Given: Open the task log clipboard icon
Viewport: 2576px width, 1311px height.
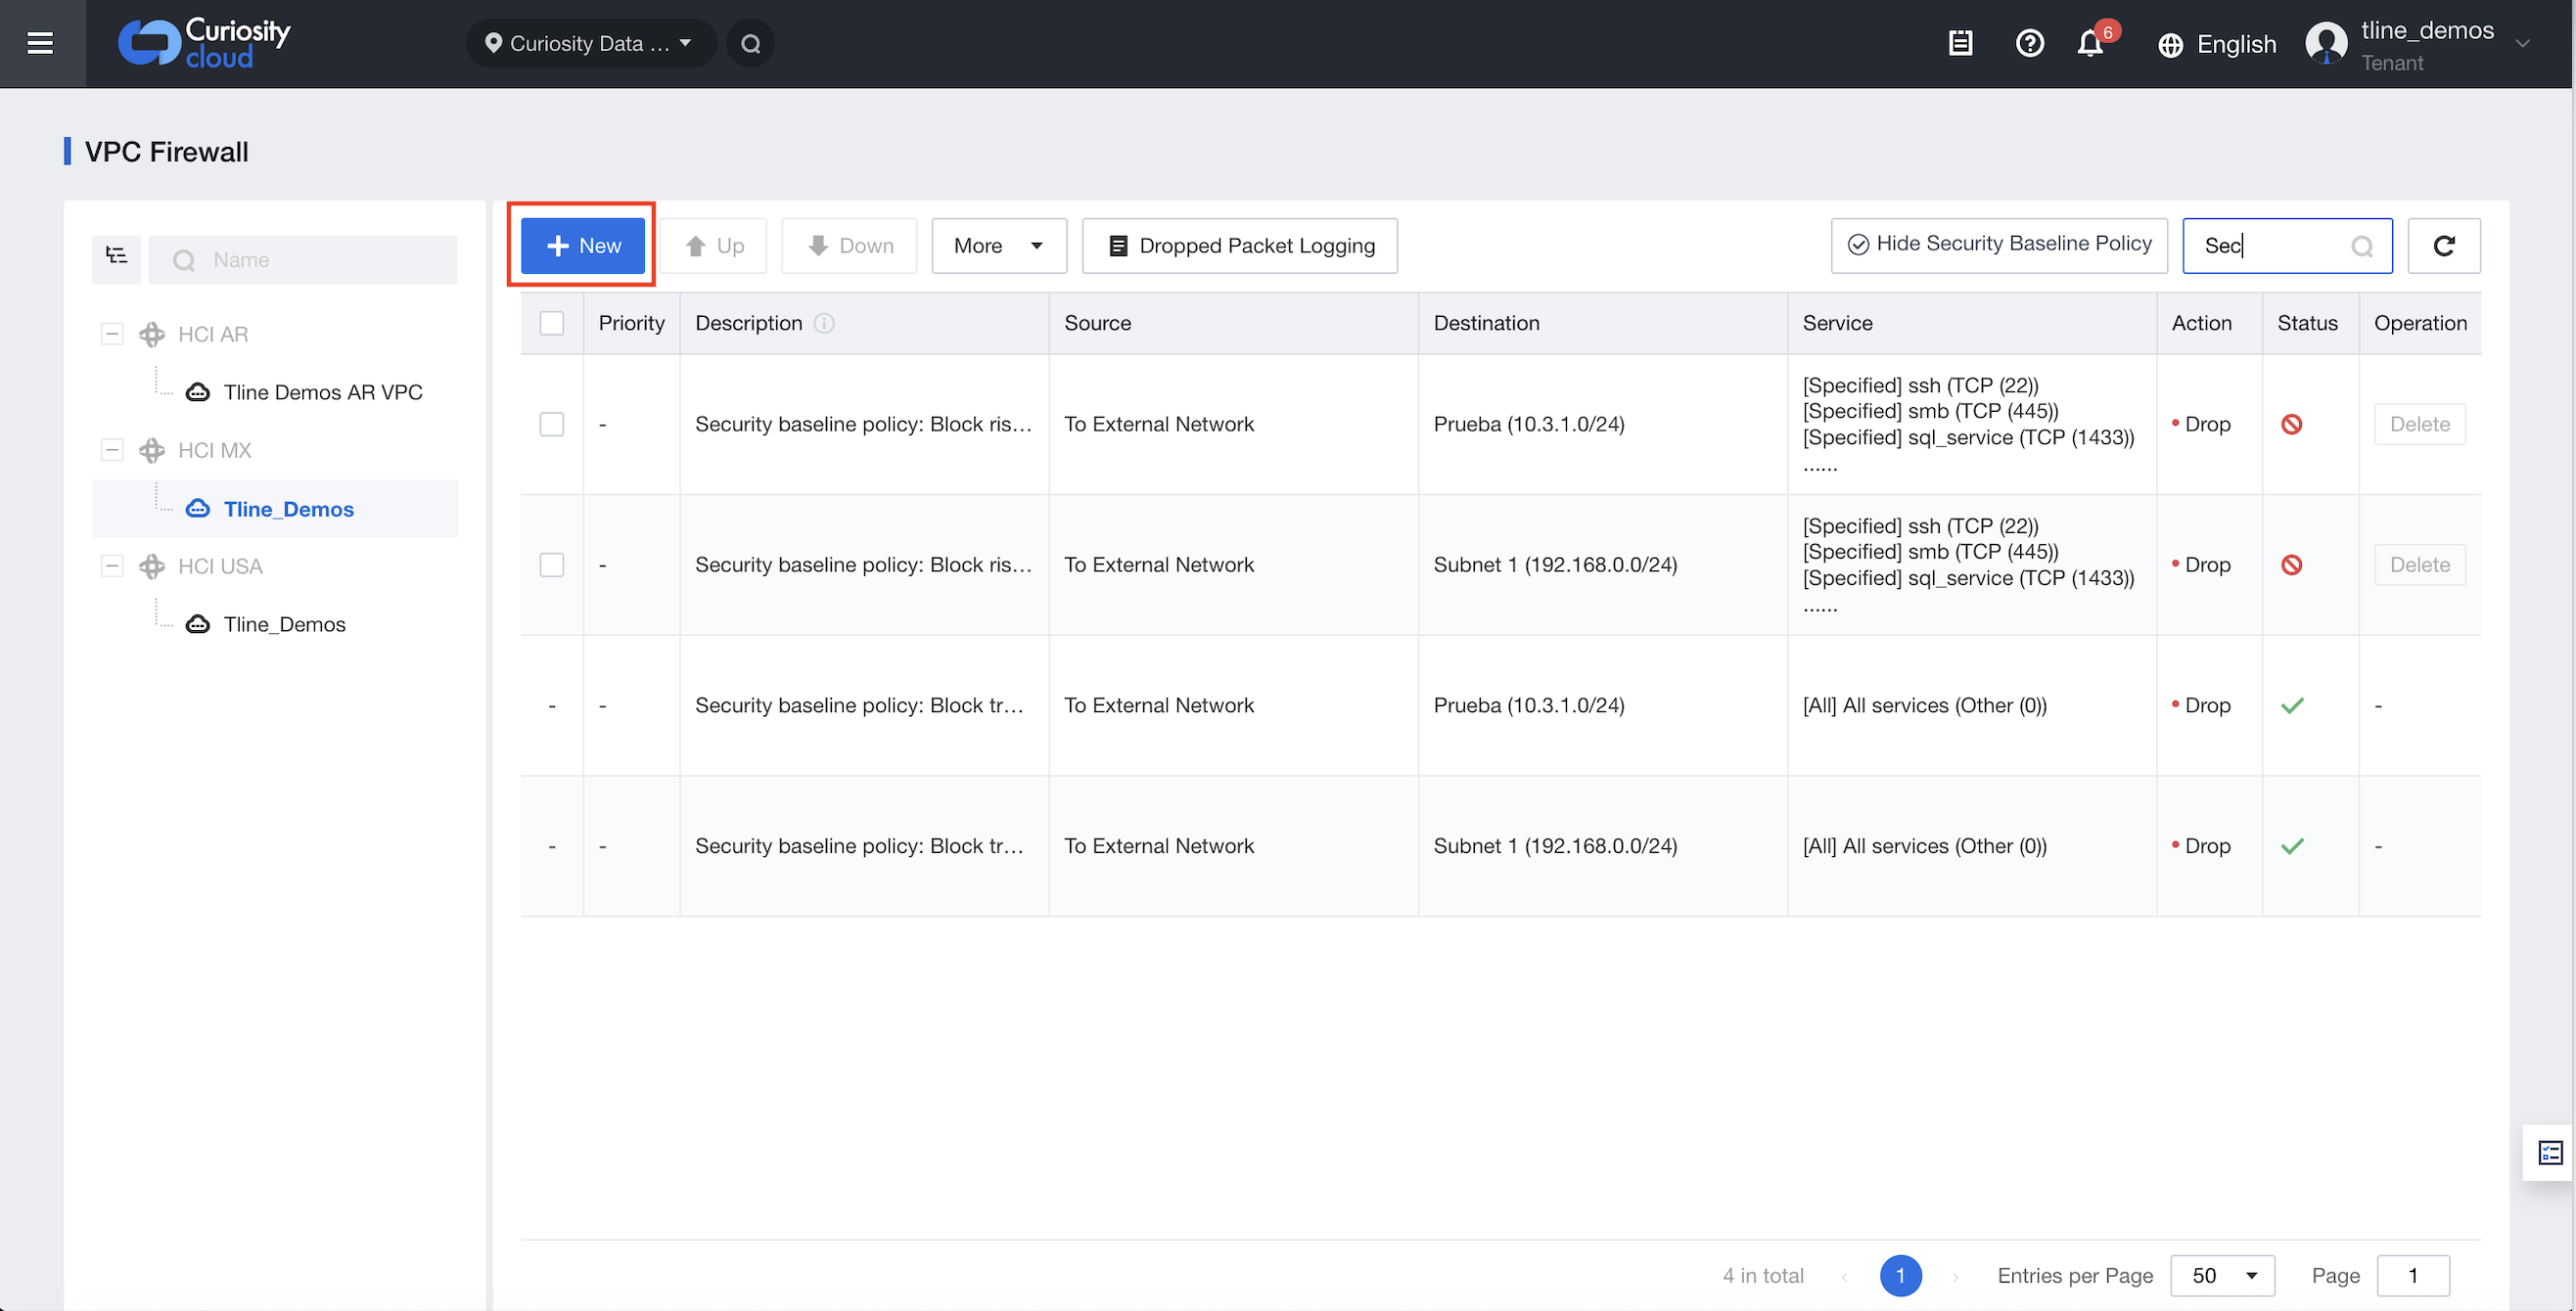Looking at the screenshot, I should [x=1960, y=43].
